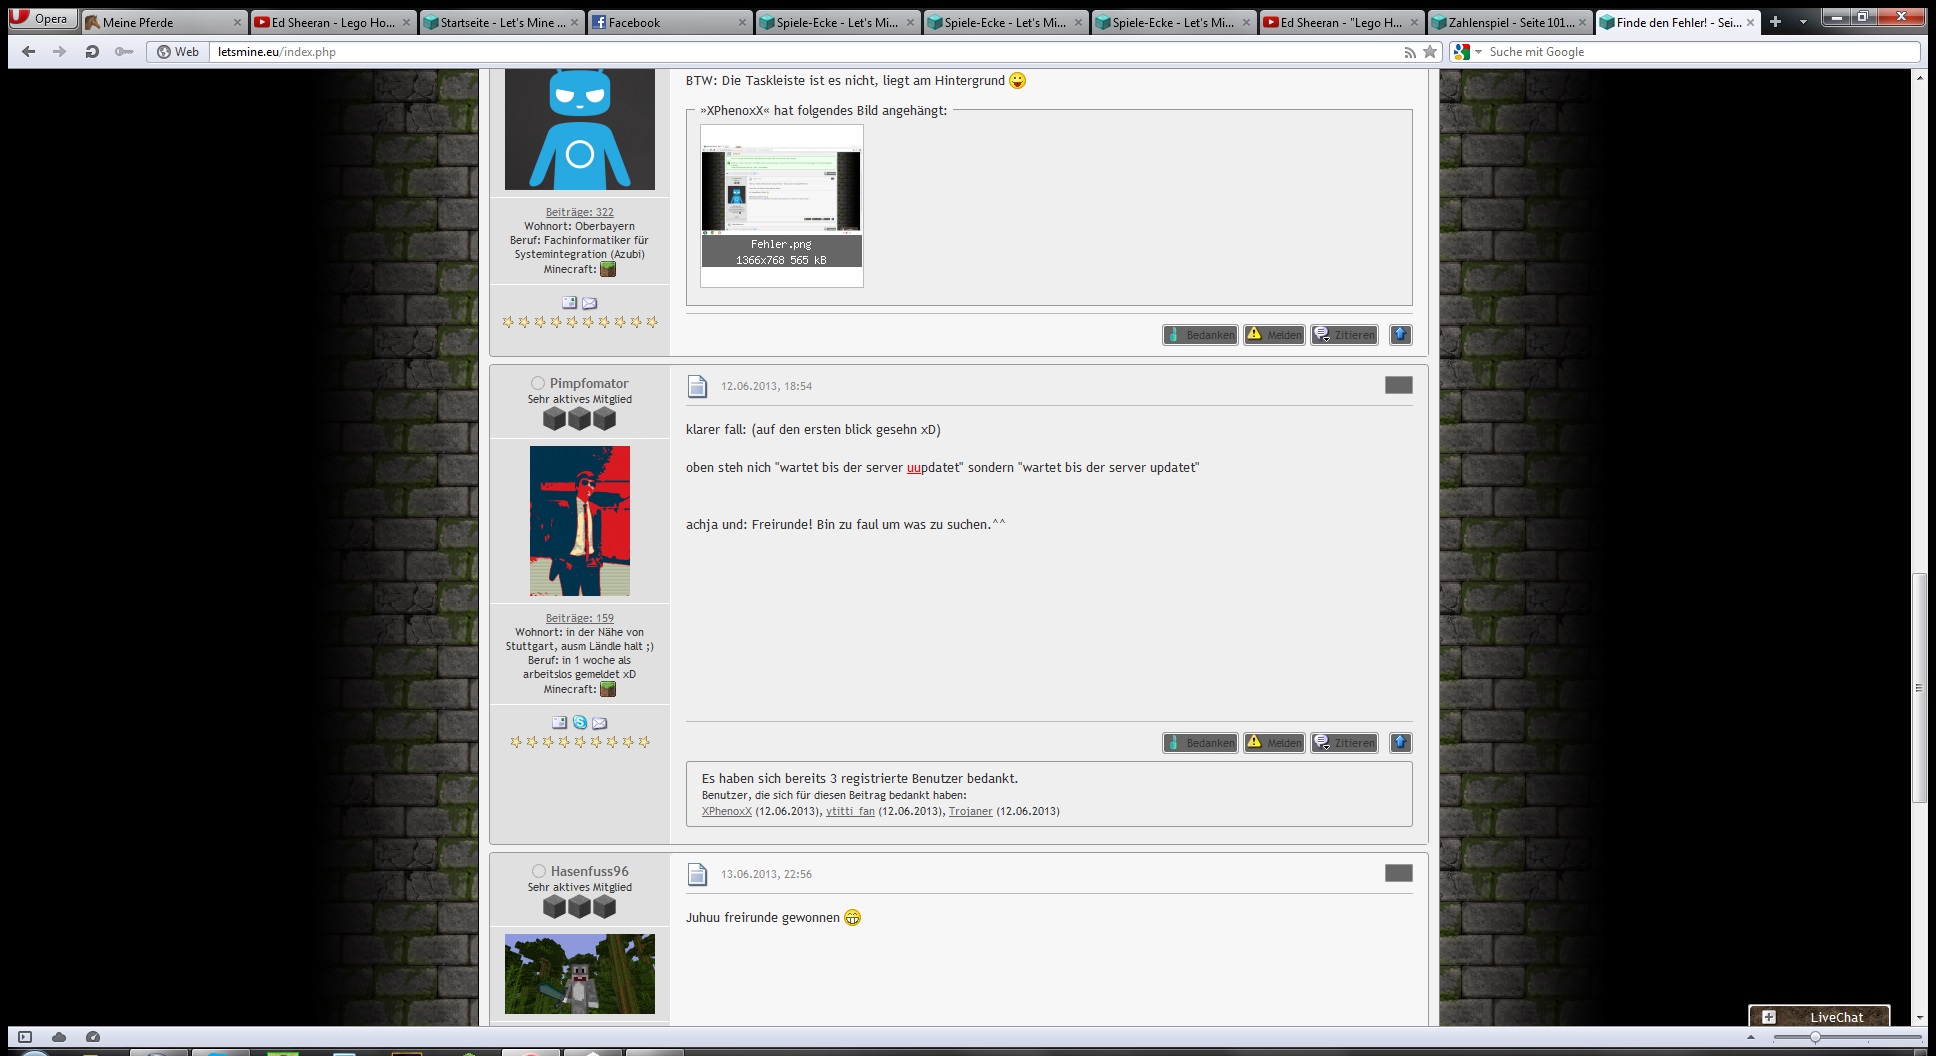Open XPhenoxX user profile link
This screenshot has width=1936, height=1056.
726,811
